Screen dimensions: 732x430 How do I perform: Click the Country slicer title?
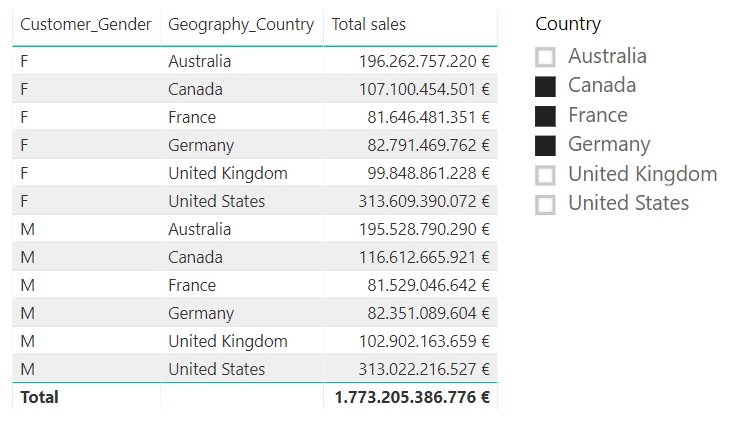(568, 24)
